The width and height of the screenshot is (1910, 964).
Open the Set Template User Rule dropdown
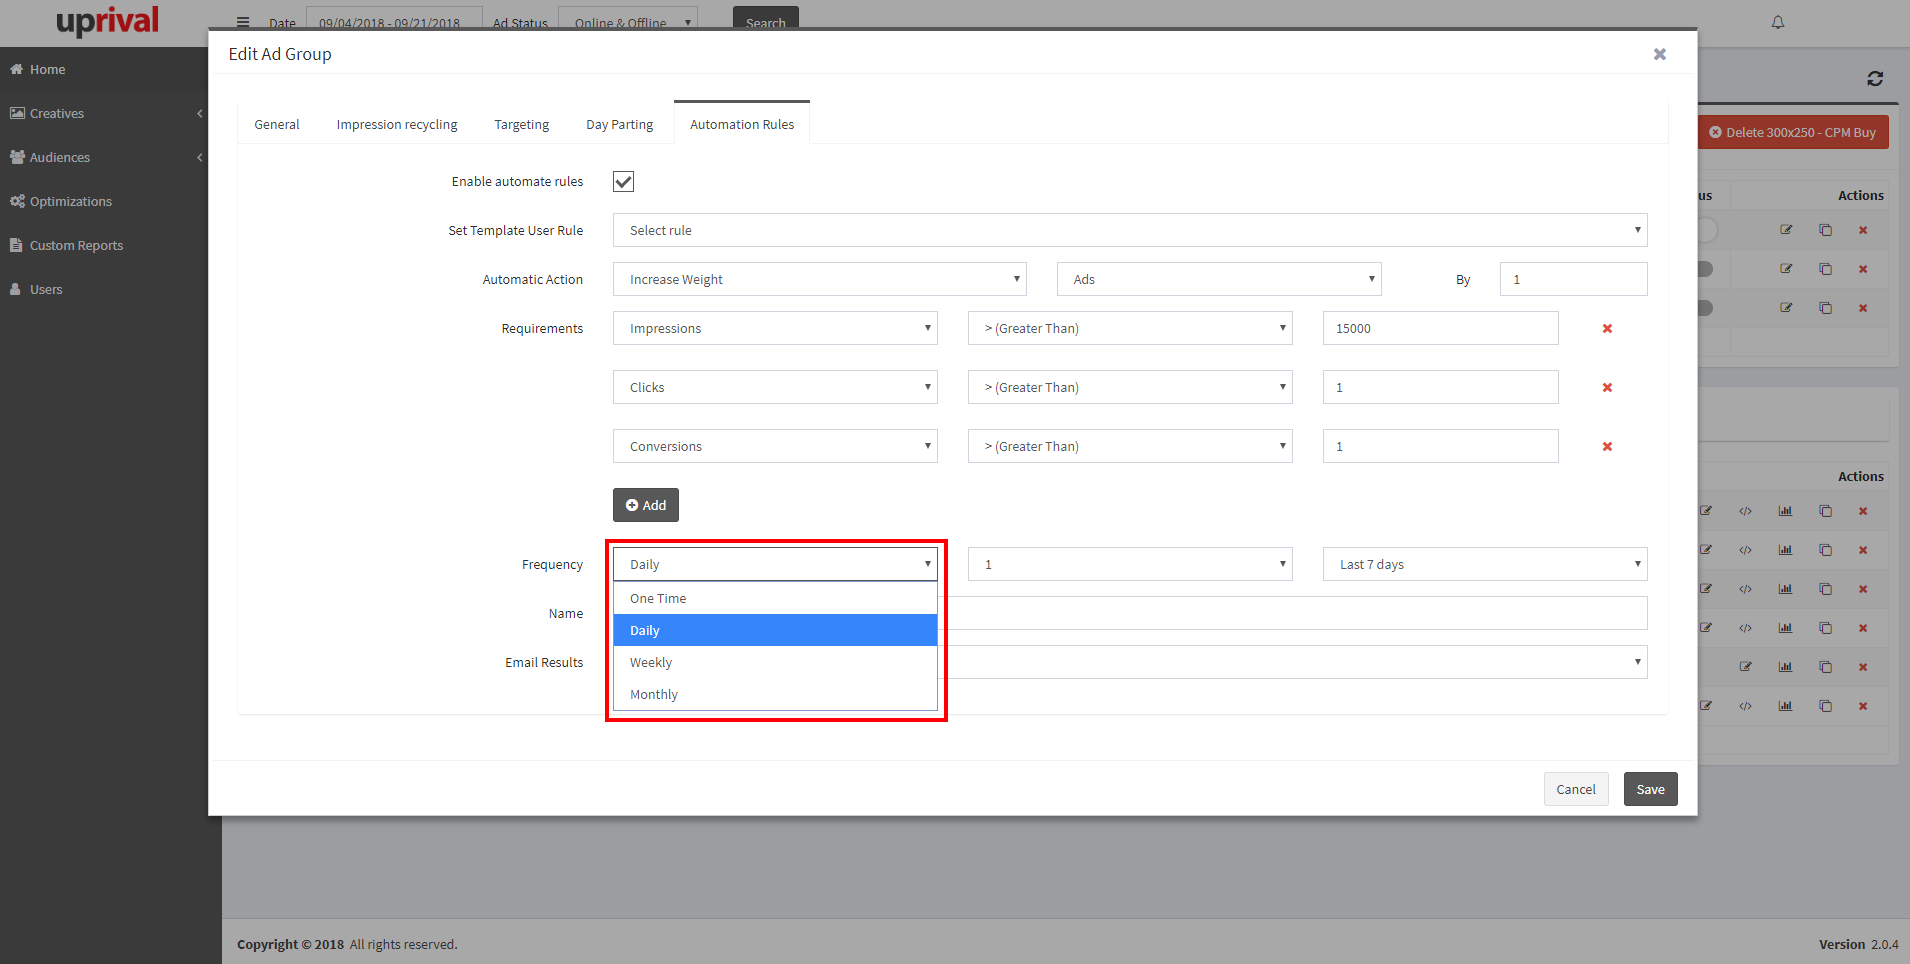pyautogui.click(x=1130, y=230)
